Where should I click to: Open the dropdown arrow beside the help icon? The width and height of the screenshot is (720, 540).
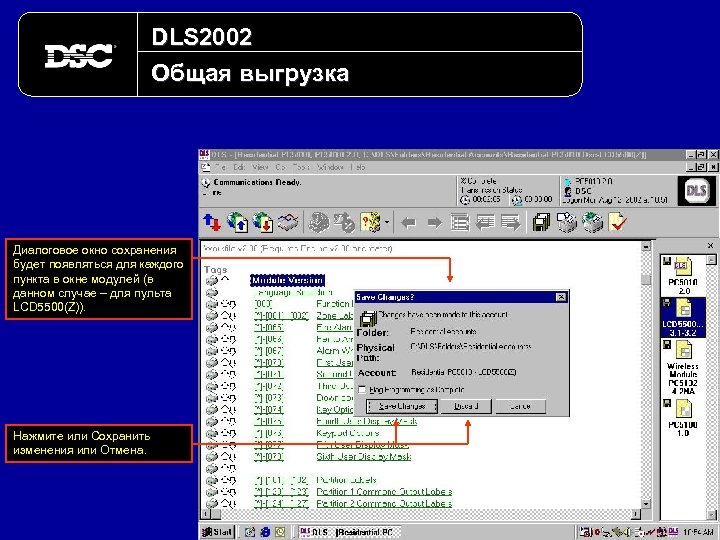tap(387, 223)
